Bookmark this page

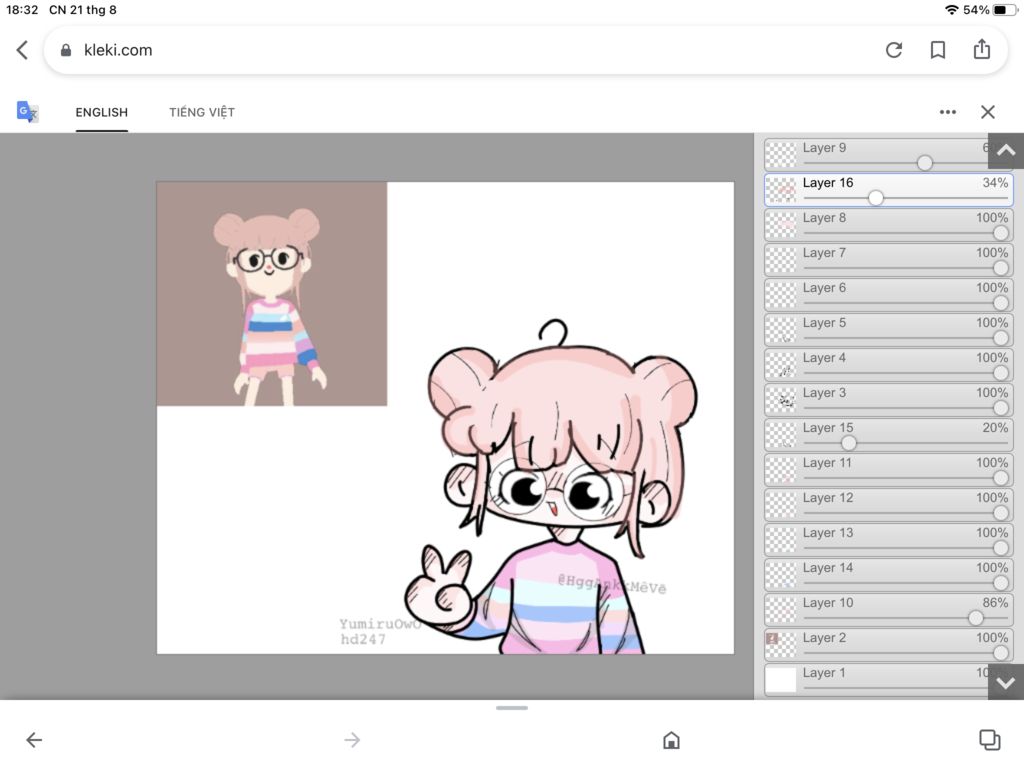pos(938,50)
